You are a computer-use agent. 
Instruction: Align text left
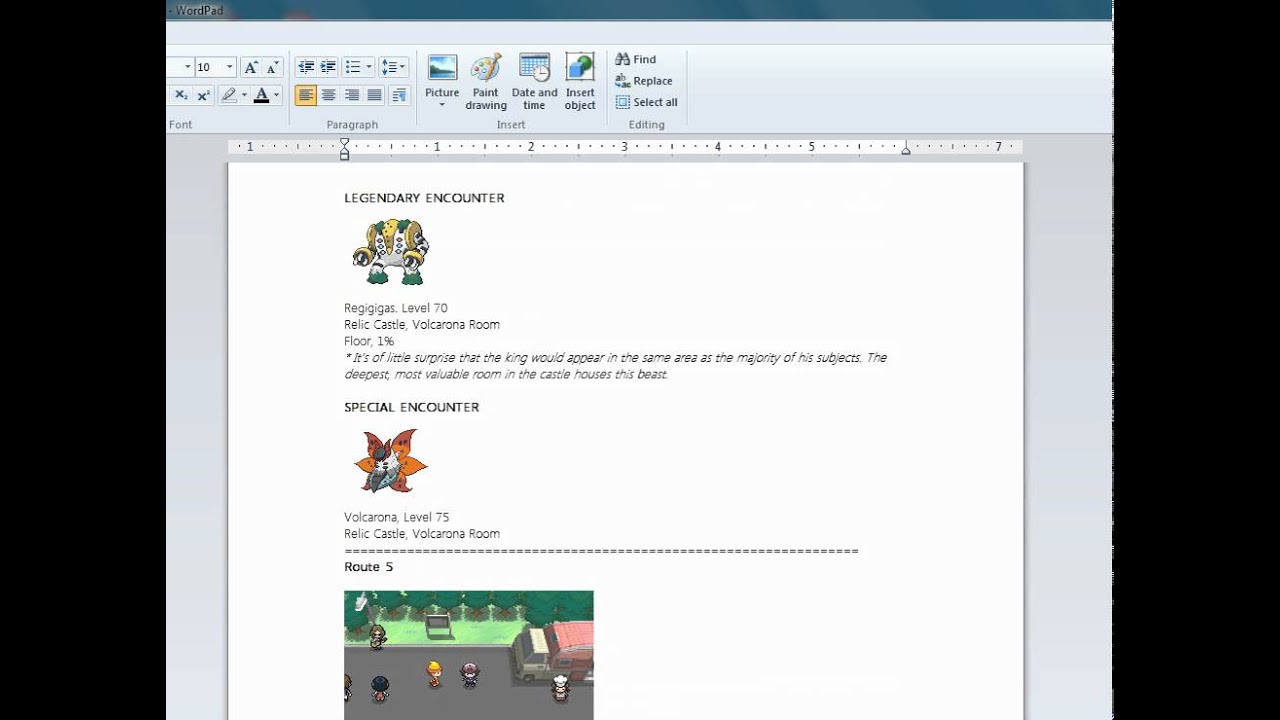(x=306, y=95)
